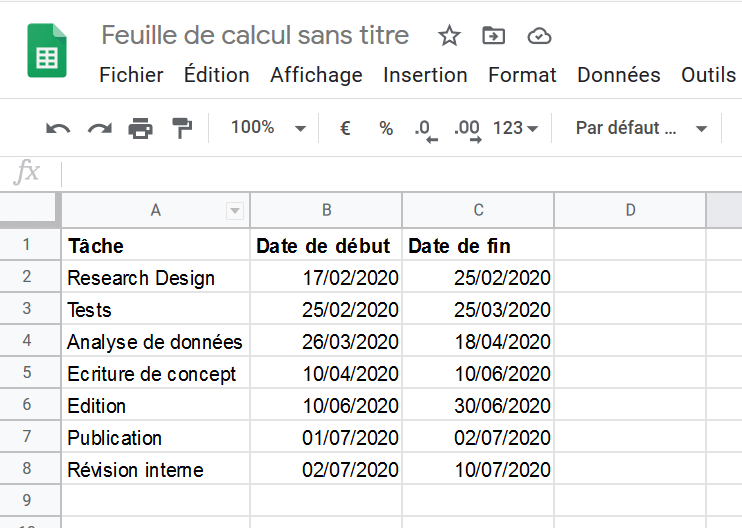Undo the last action

pos(58,128)
